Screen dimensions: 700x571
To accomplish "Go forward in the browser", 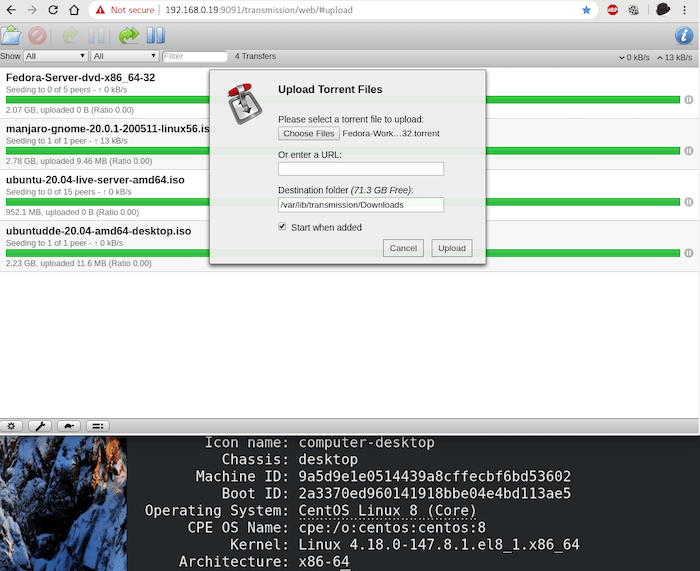I will tap(32, 10).
